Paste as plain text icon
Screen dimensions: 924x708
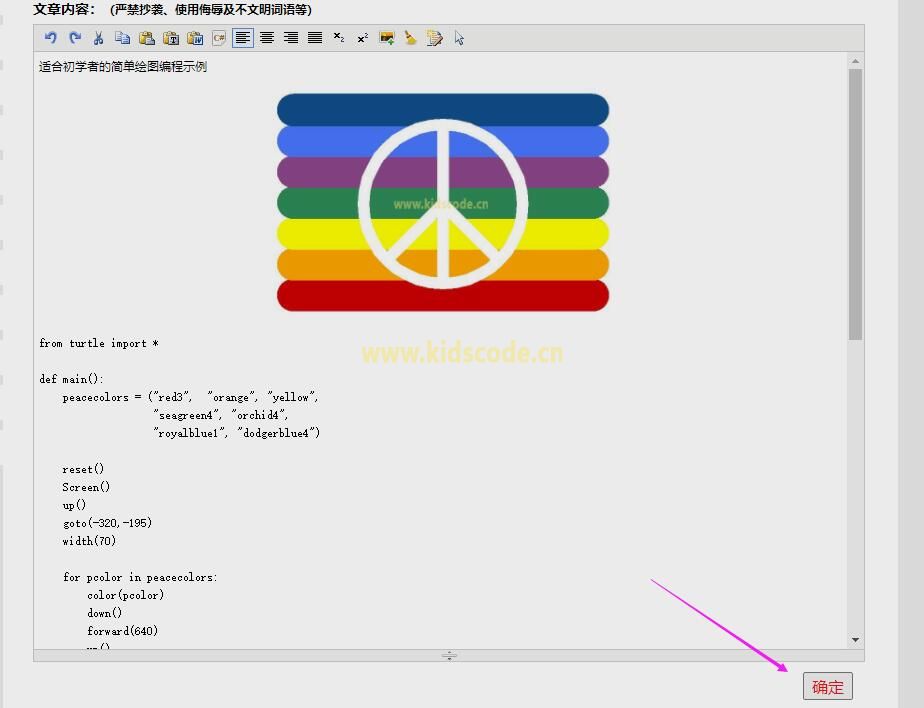point(171,38)
